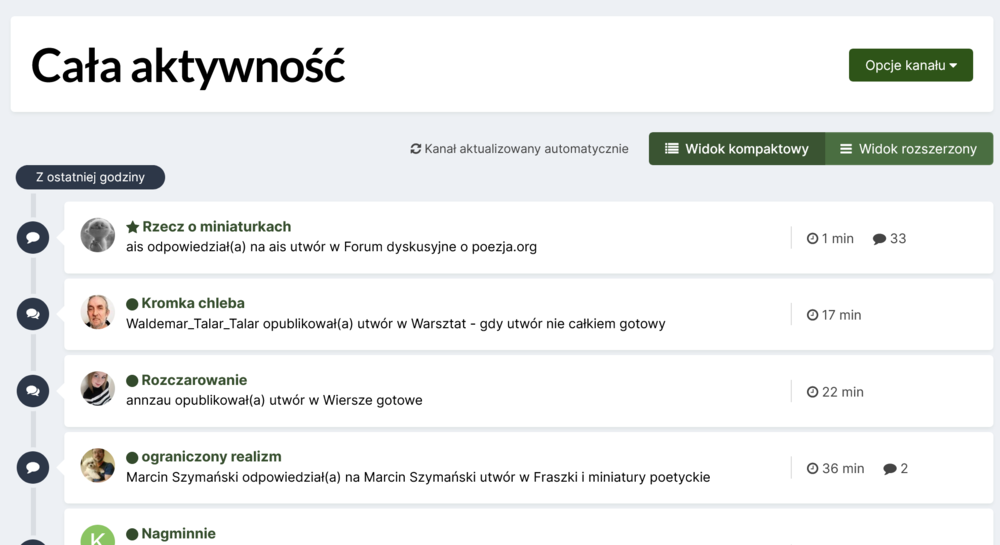Click the Z ostatniej godziny timeline label
This screenshot has height=545, width=1000.
pos(90,177)
